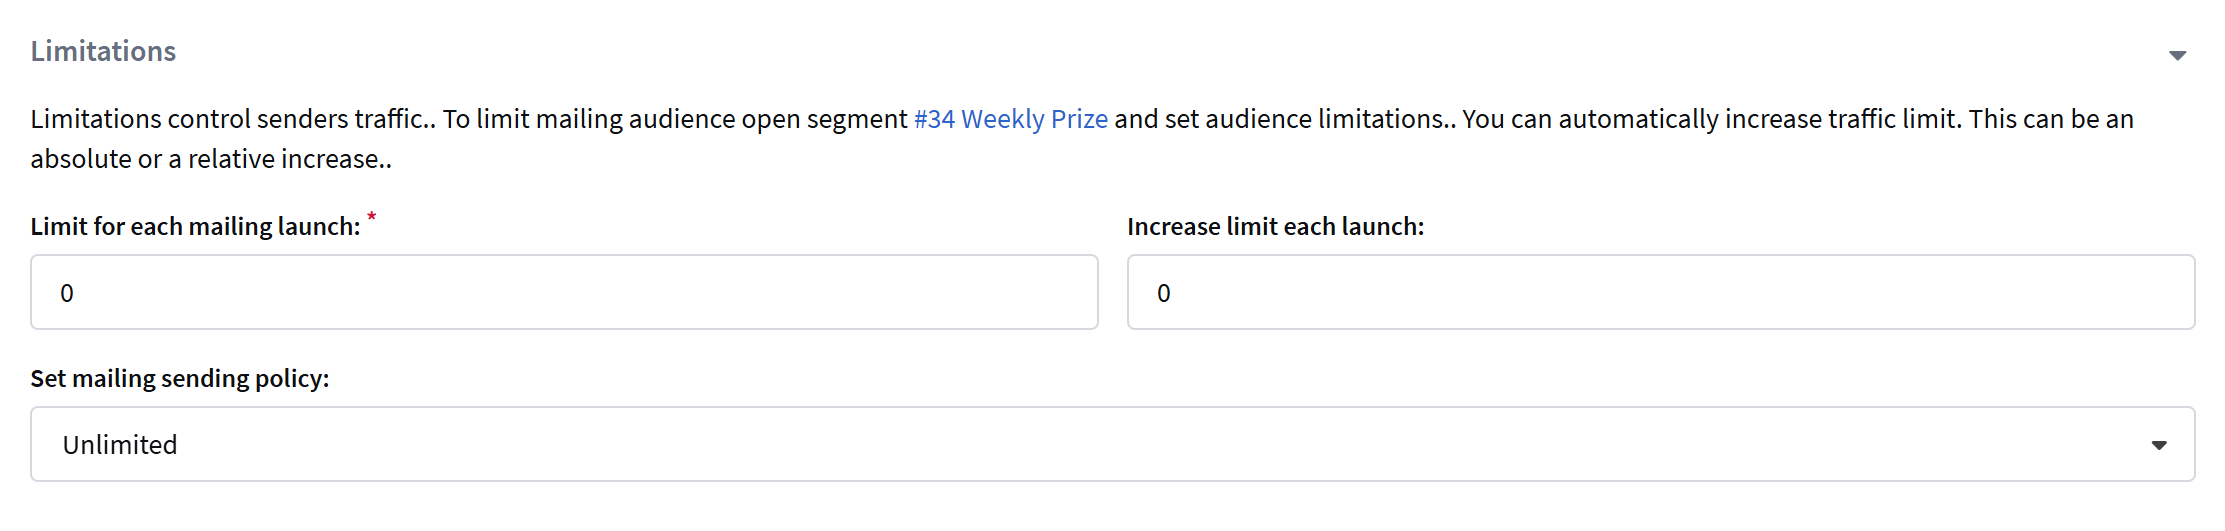Select the 'Unlimited' text in policy combo box
This screenshot has width=2225, height=531.
point(120,445)
